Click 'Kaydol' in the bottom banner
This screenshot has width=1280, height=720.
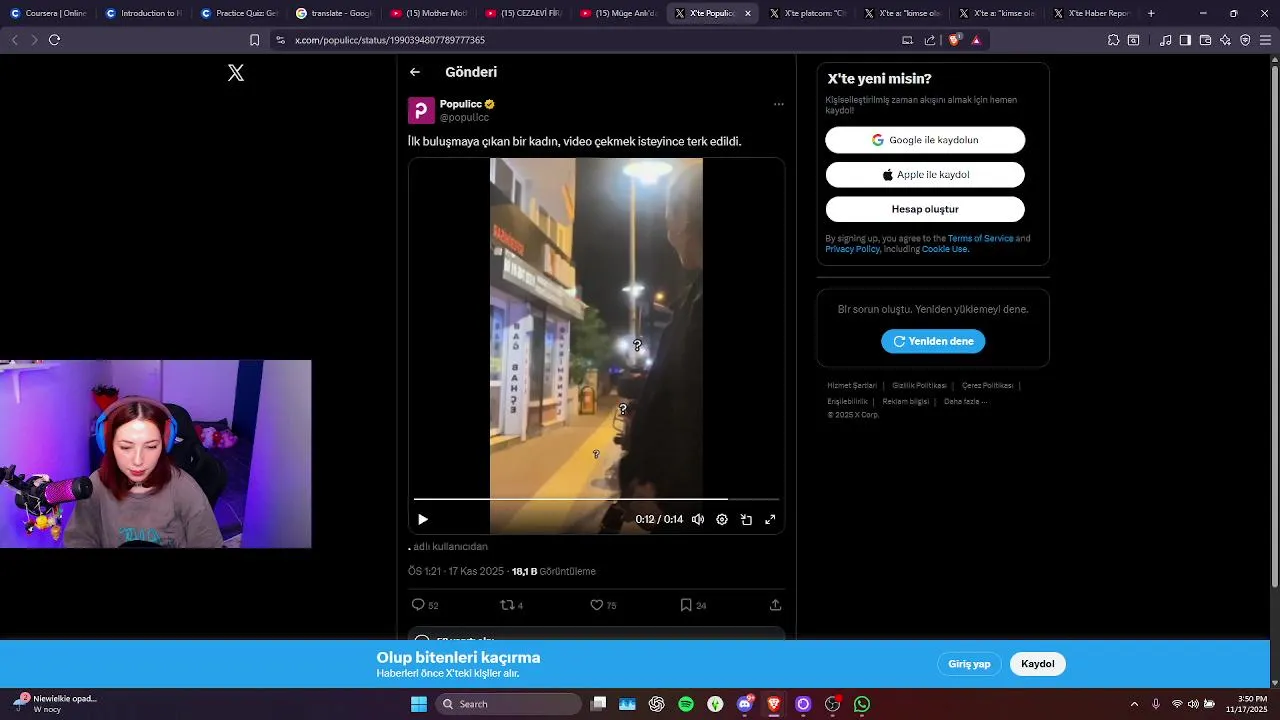(1038, 664)
